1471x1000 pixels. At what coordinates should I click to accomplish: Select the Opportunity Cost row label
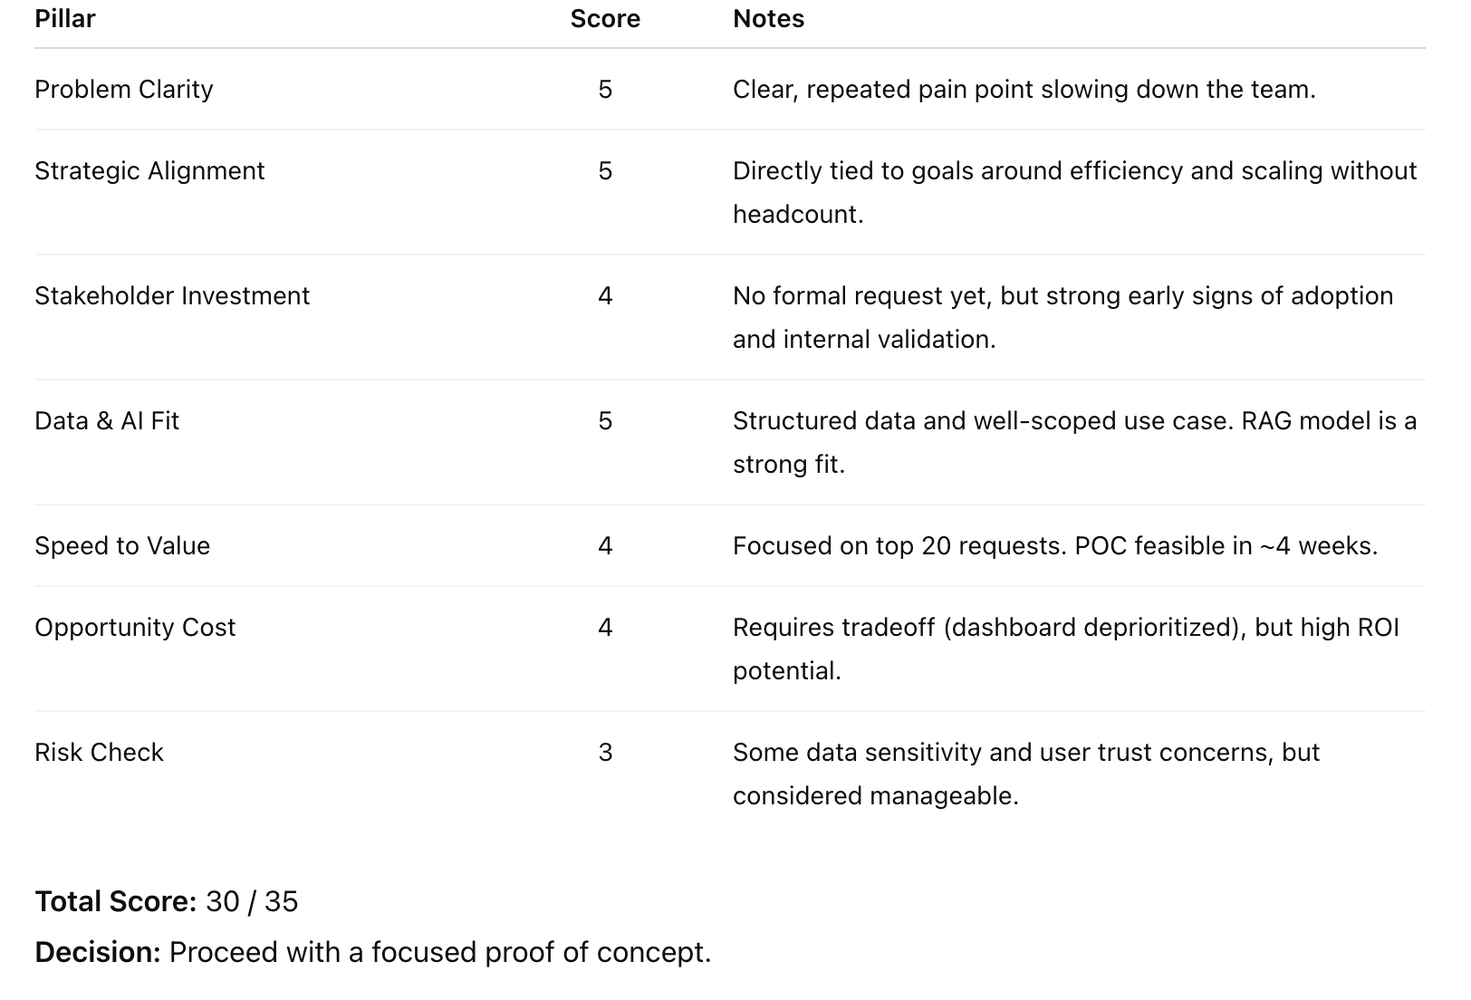[135, 627]
